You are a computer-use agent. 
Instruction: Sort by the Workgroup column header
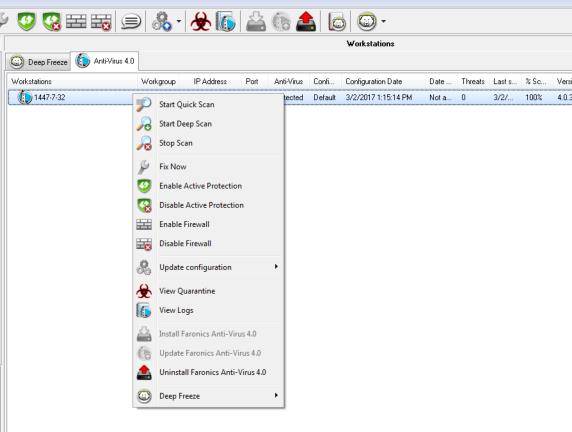pyautogui.click(x=158, y=81)
